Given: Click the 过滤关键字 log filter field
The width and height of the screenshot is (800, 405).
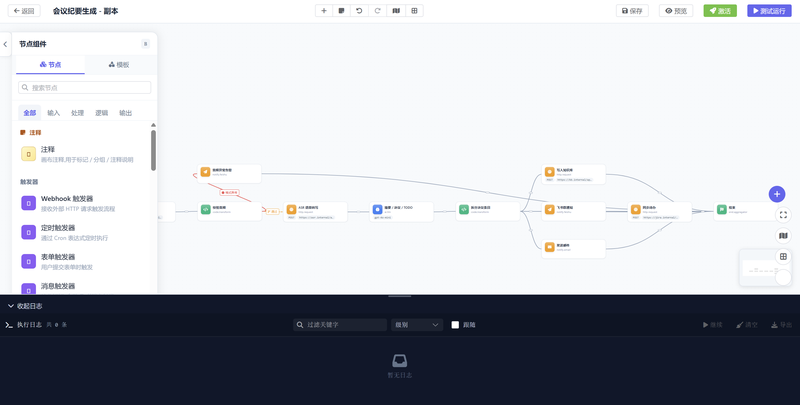Looking at the screenshot, I should pos(340,325).
